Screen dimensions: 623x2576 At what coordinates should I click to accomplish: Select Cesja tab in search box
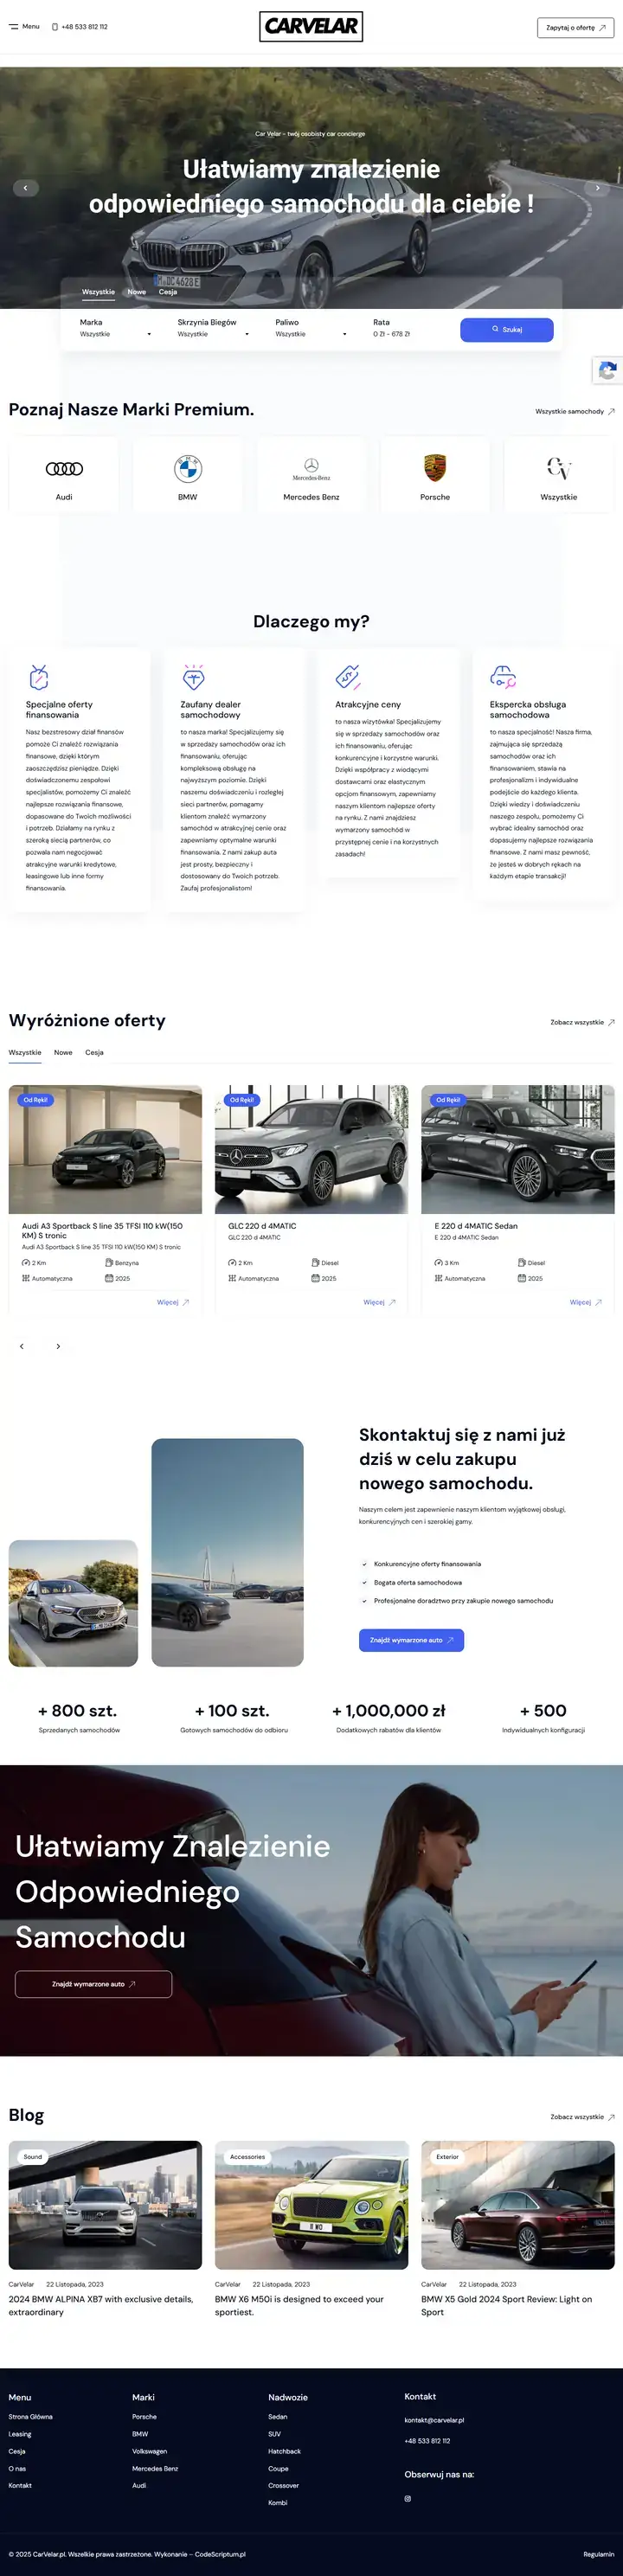tap(168, 292)
